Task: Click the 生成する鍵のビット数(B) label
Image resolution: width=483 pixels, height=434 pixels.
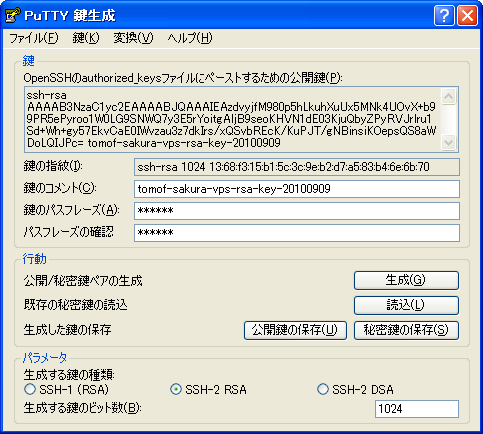Action: coord(83,408)
